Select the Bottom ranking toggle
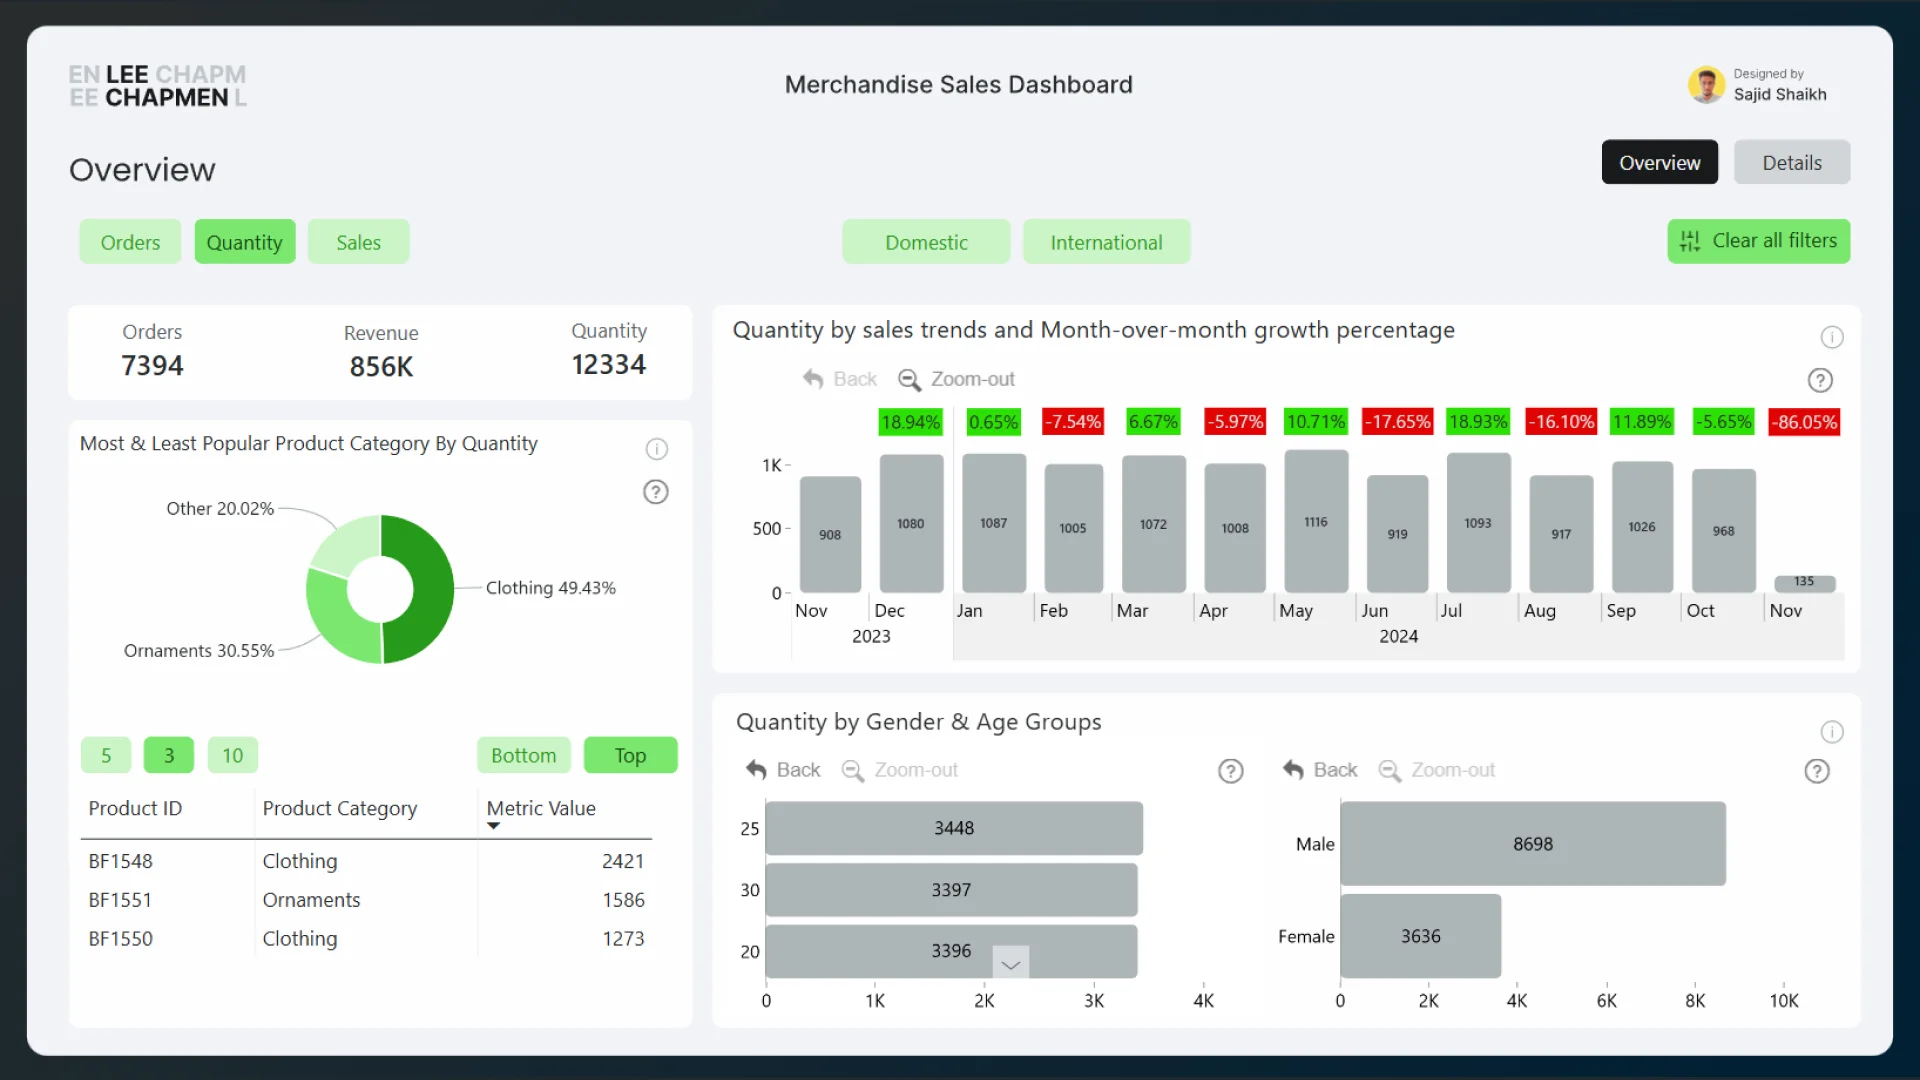 coord(523,756)
